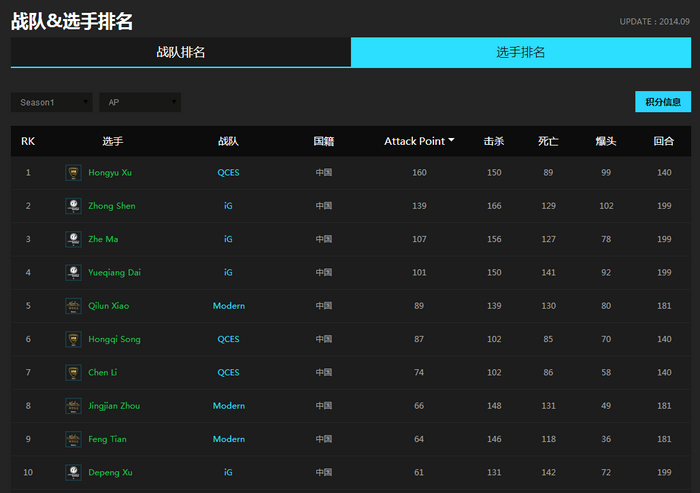Open player link Feng Tian
This screenshot has width=700, height=493.
(x=107, y=439)
